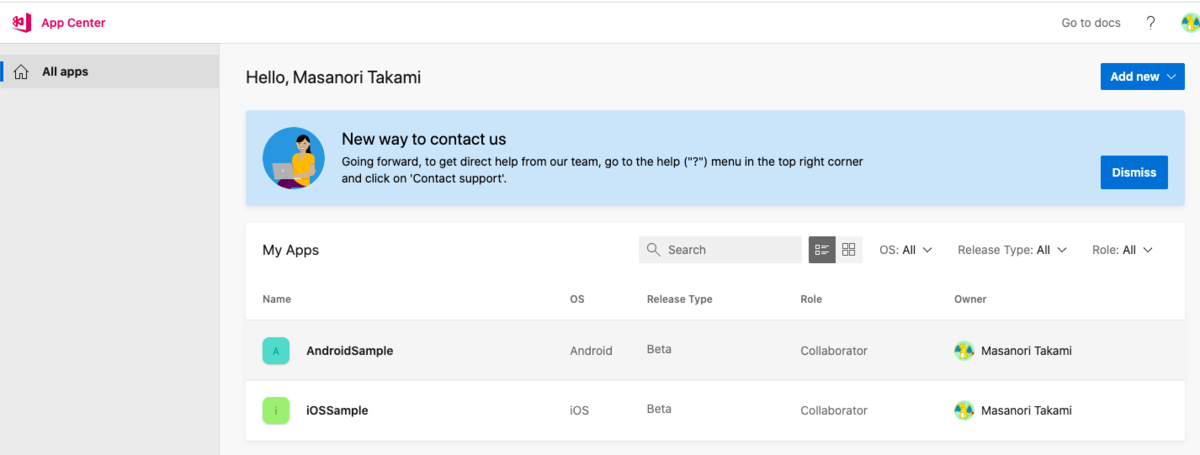Dismiss the contact us banner
Viewport: 1200px width, 455px height.
1134,172
